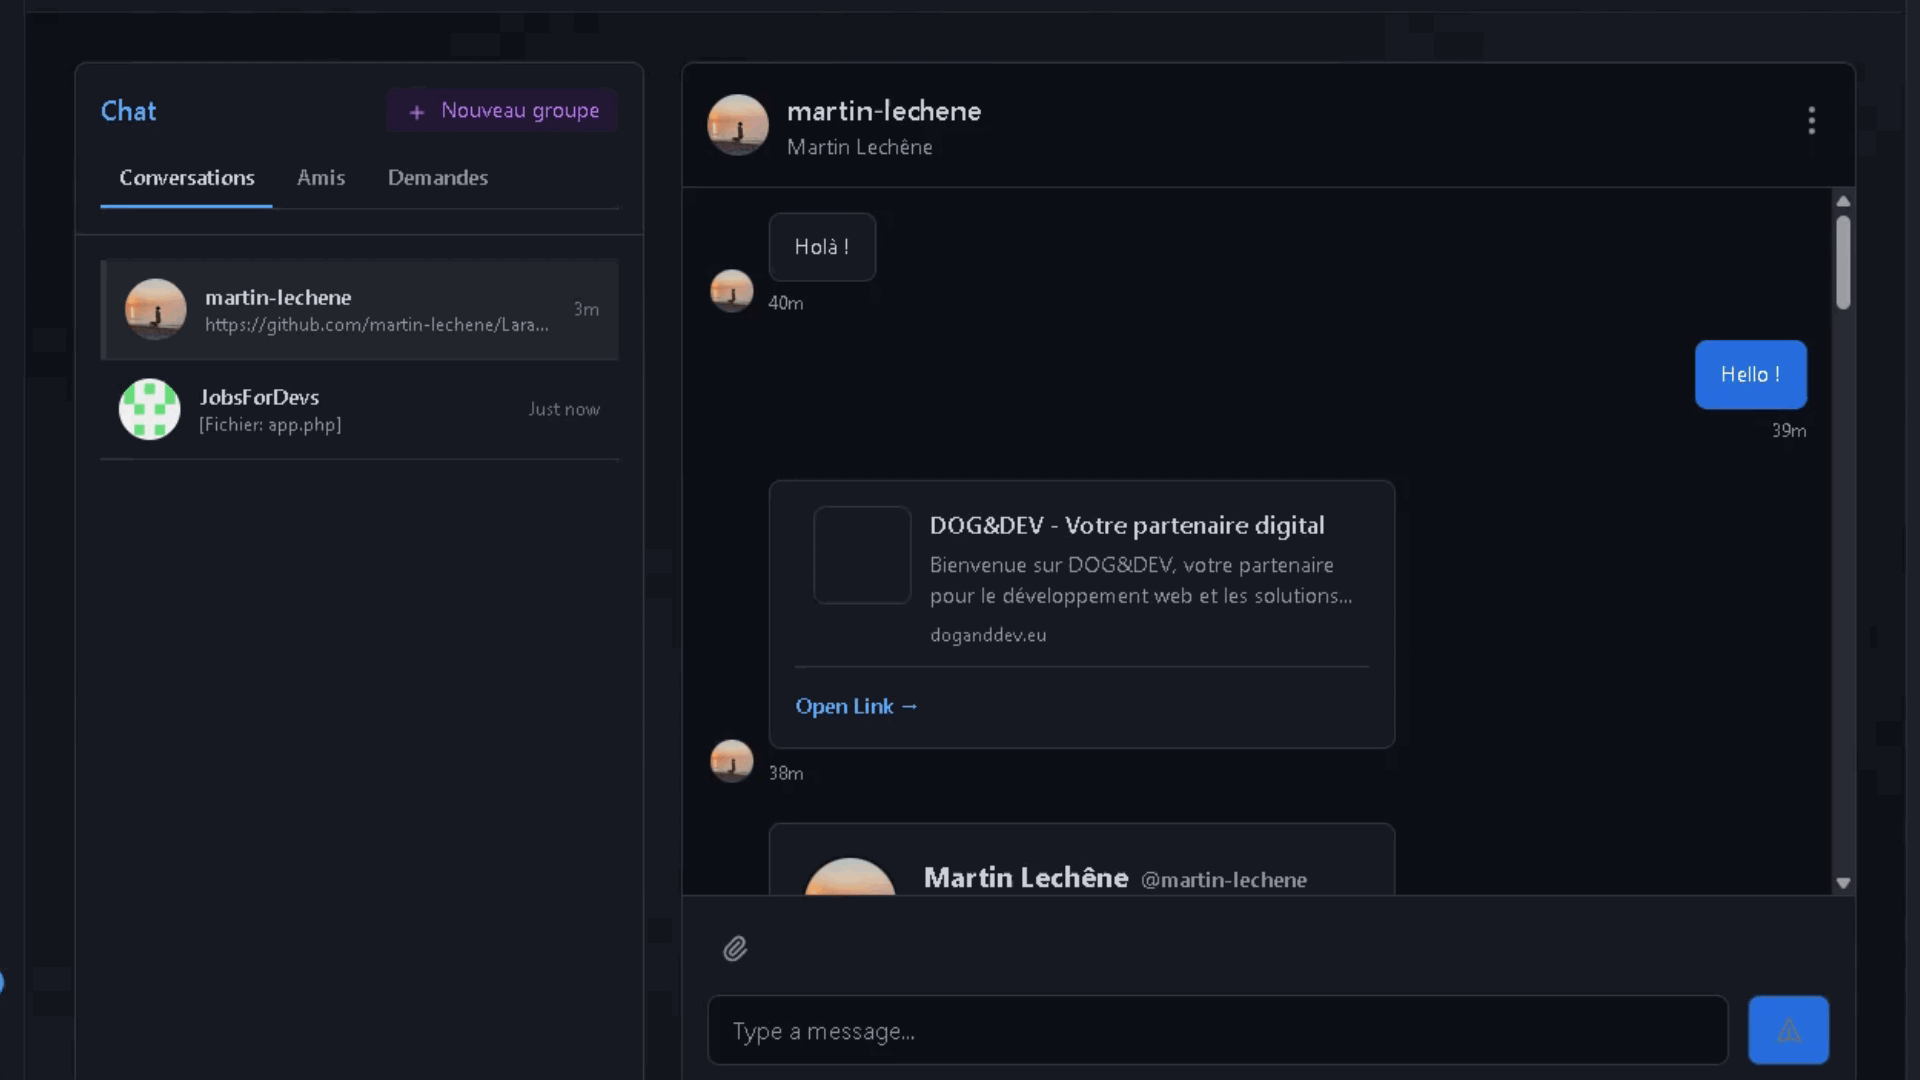Open the Open Link hyperlink

856,706
